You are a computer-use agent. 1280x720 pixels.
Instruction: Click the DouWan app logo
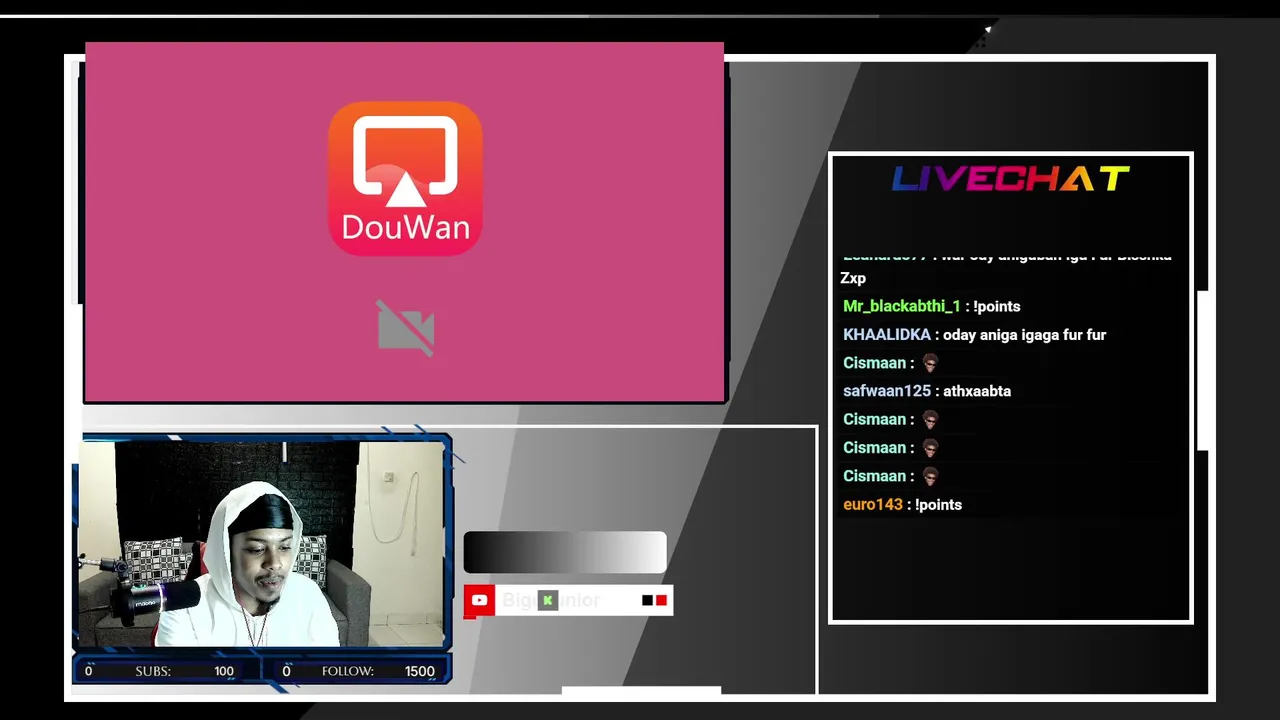tap(405, 178)
